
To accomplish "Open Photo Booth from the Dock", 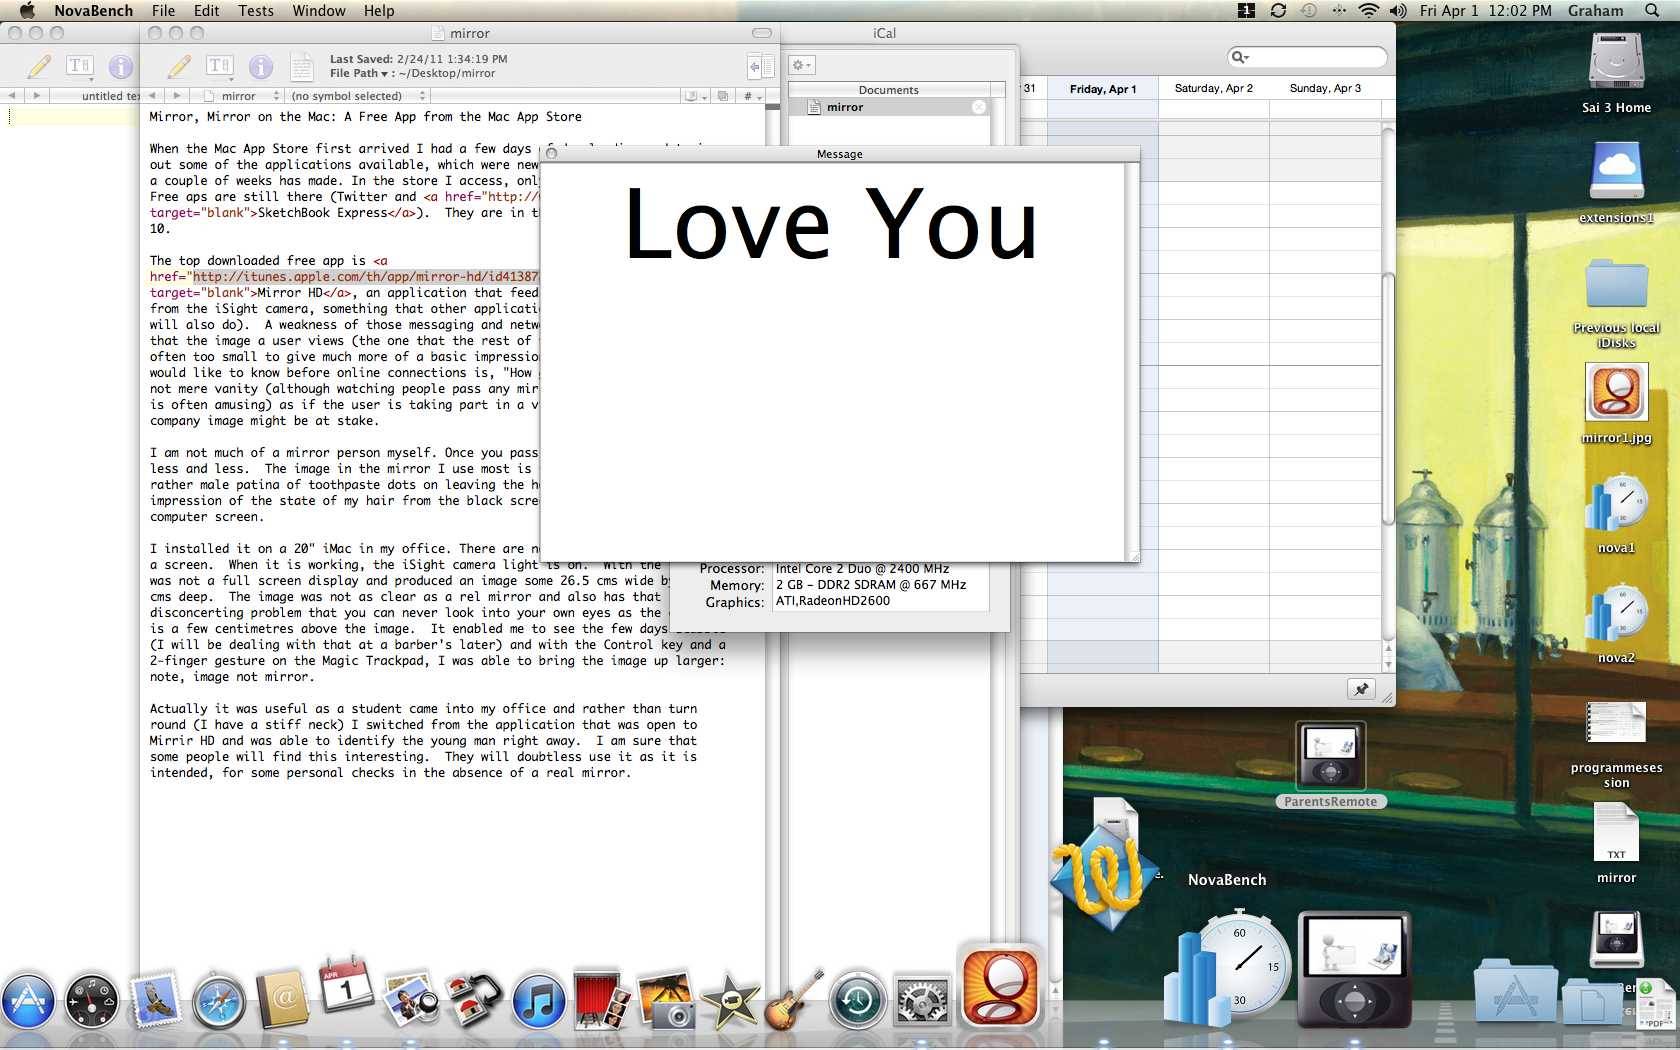I will pyautogui.click(x=602, y=1000).
